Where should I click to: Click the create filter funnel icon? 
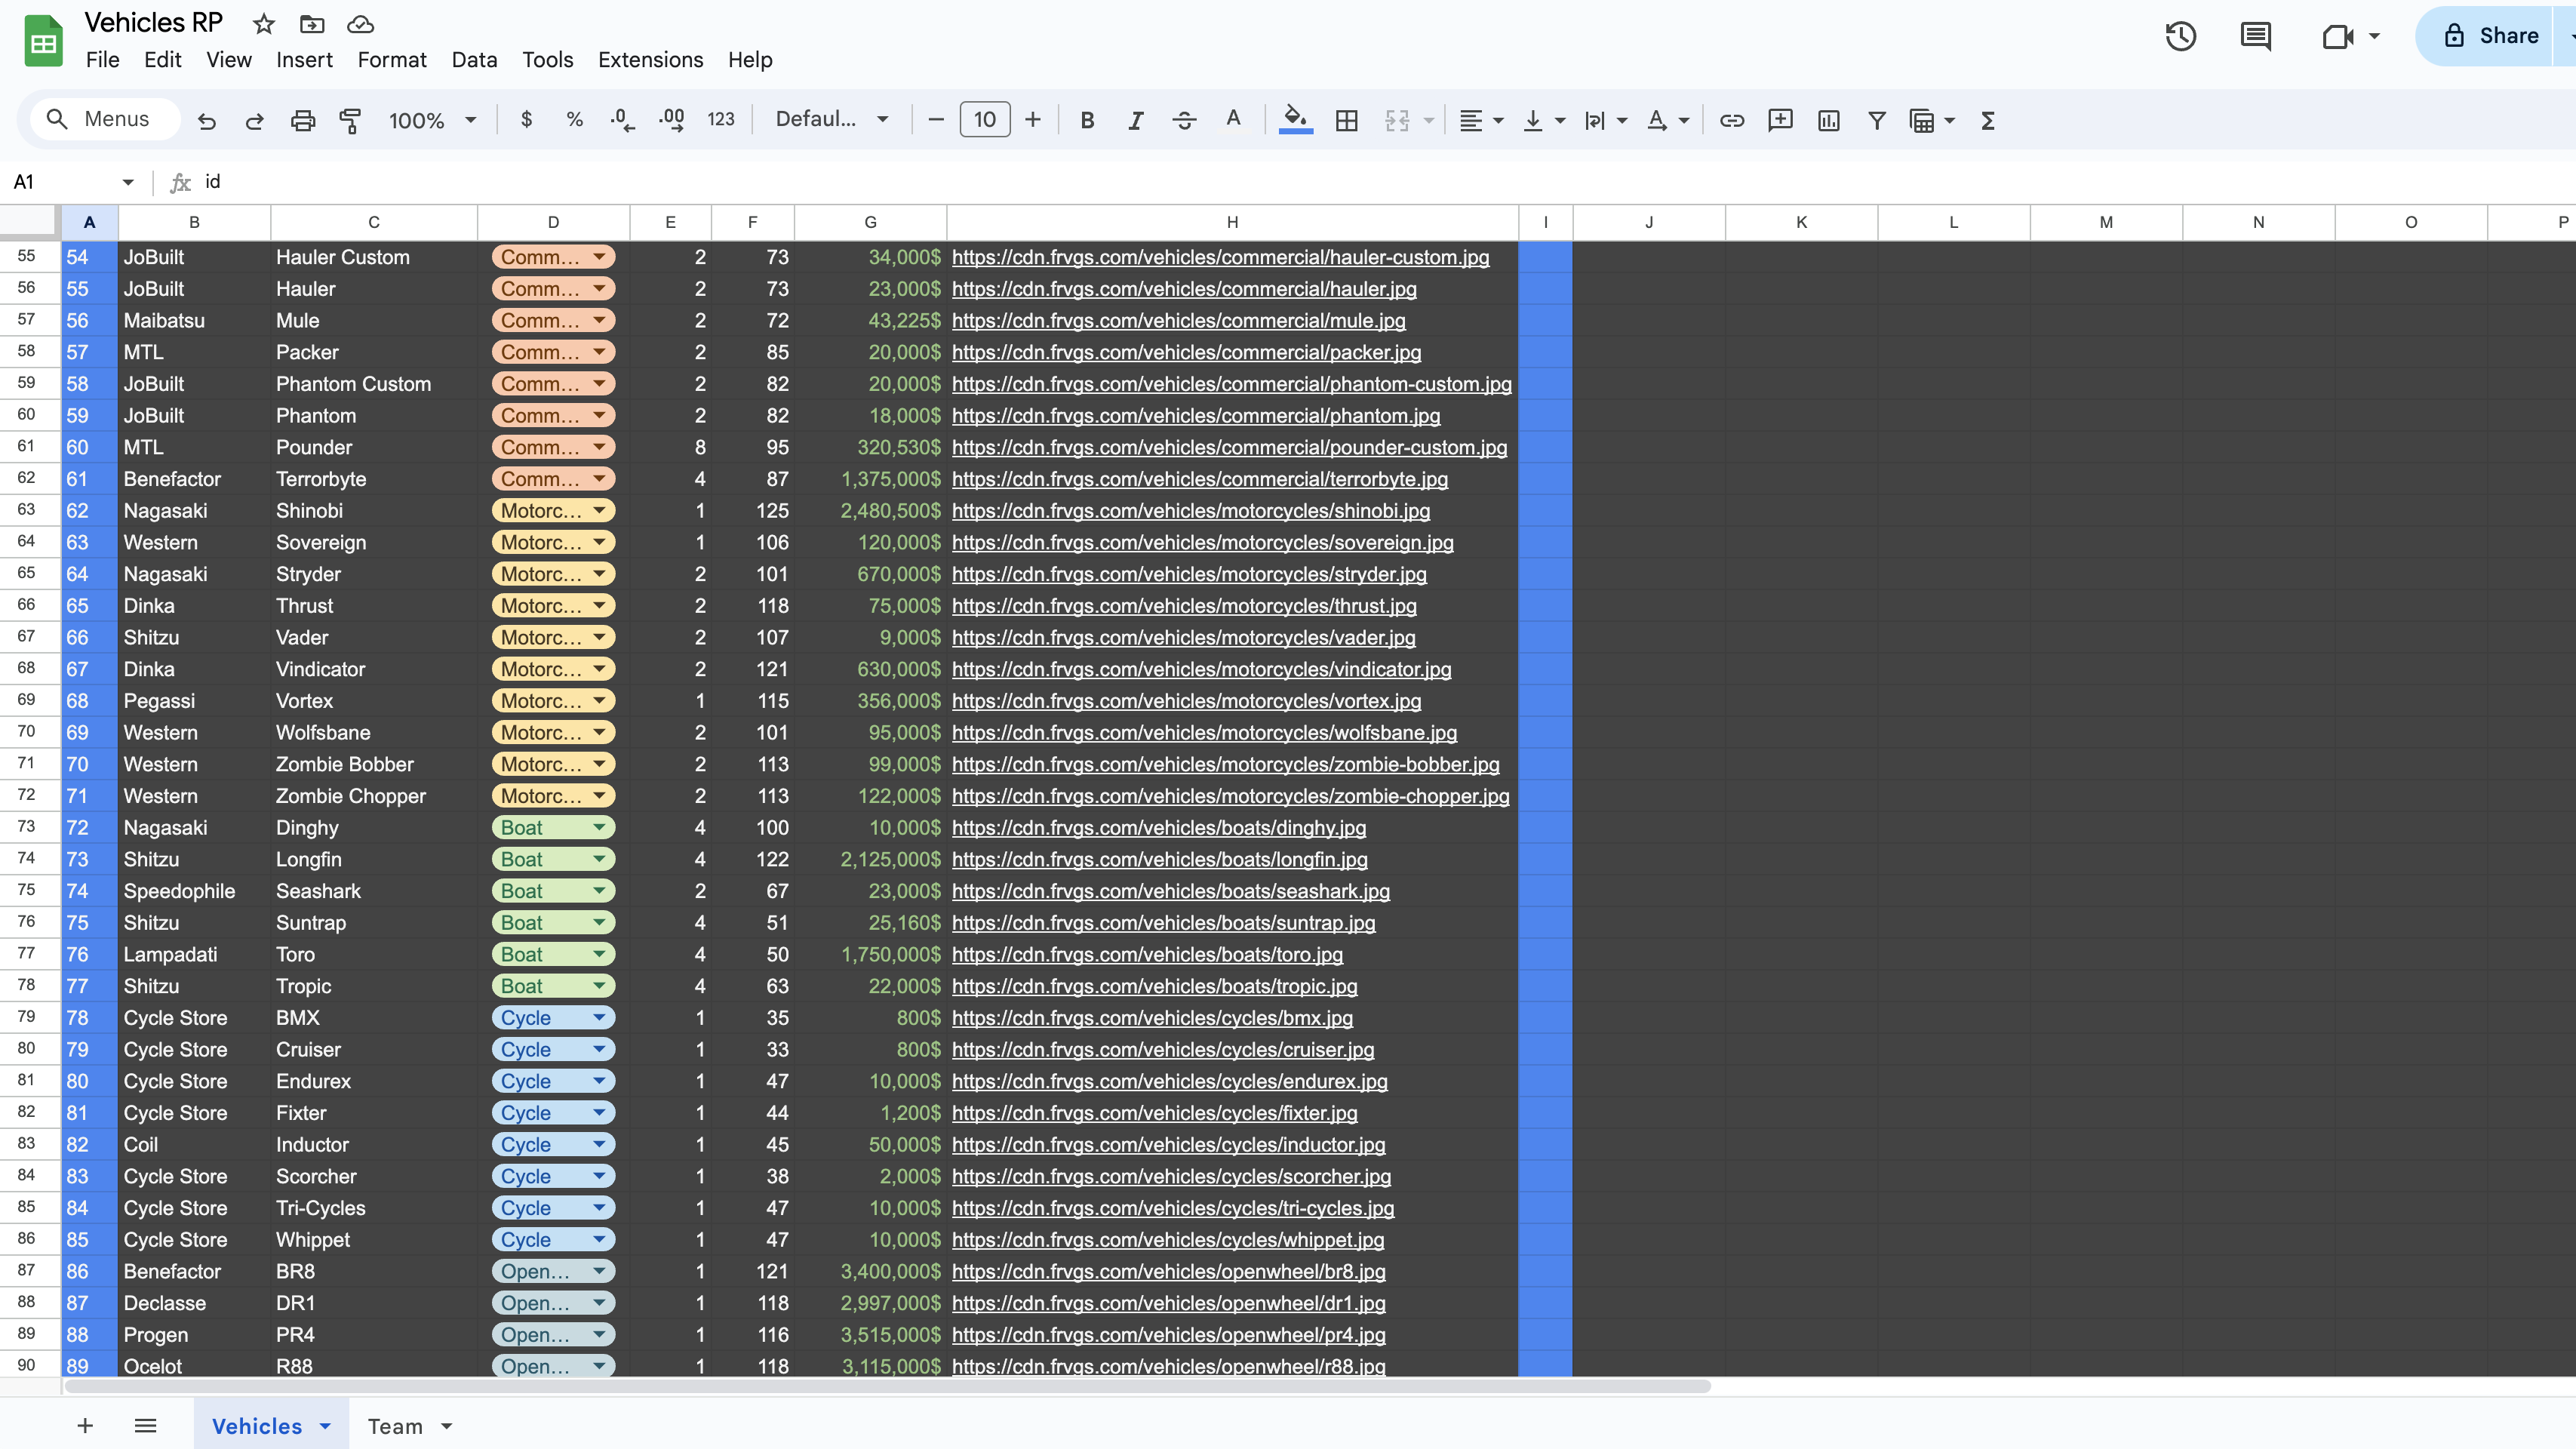click(x=1876, y=120)
